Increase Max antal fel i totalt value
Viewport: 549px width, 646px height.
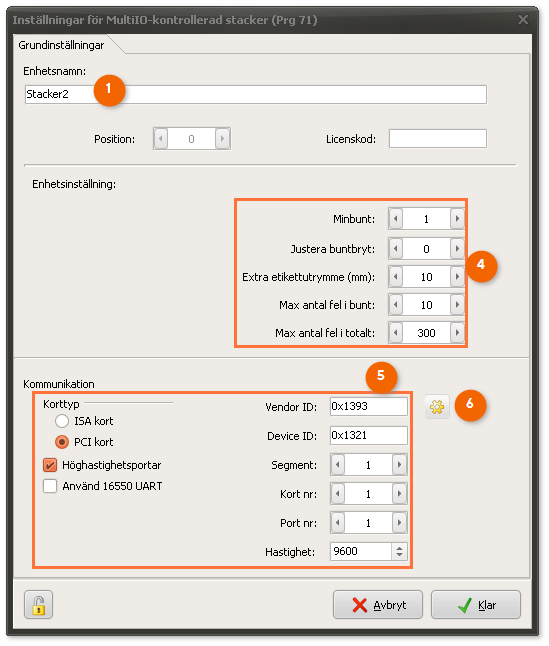coord(457,332)
